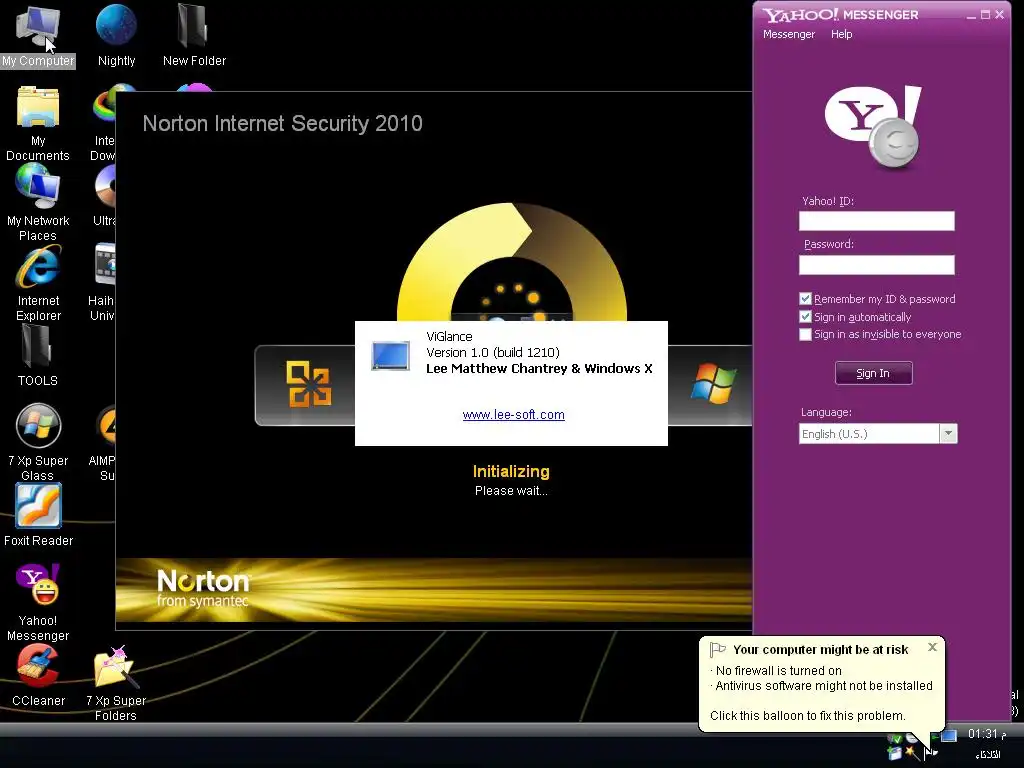Click the Yahoo! Messenger logo avatar
Viewport: 1024px width, 768px height.
(x=874, y=128)
